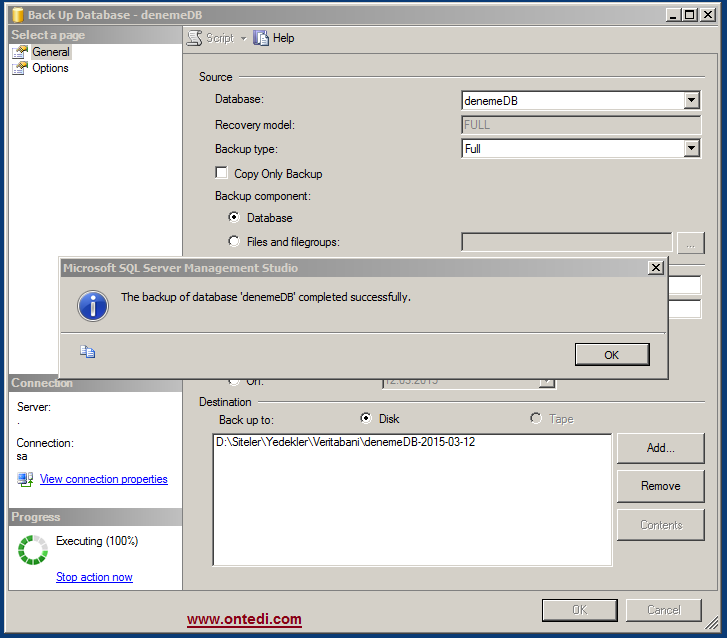Click the blue information icon in dialog

(93, 306)
